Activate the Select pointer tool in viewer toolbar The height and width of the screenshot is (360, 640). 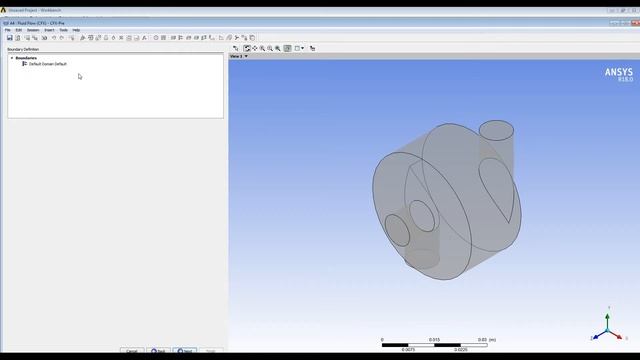tap(236, 48)
